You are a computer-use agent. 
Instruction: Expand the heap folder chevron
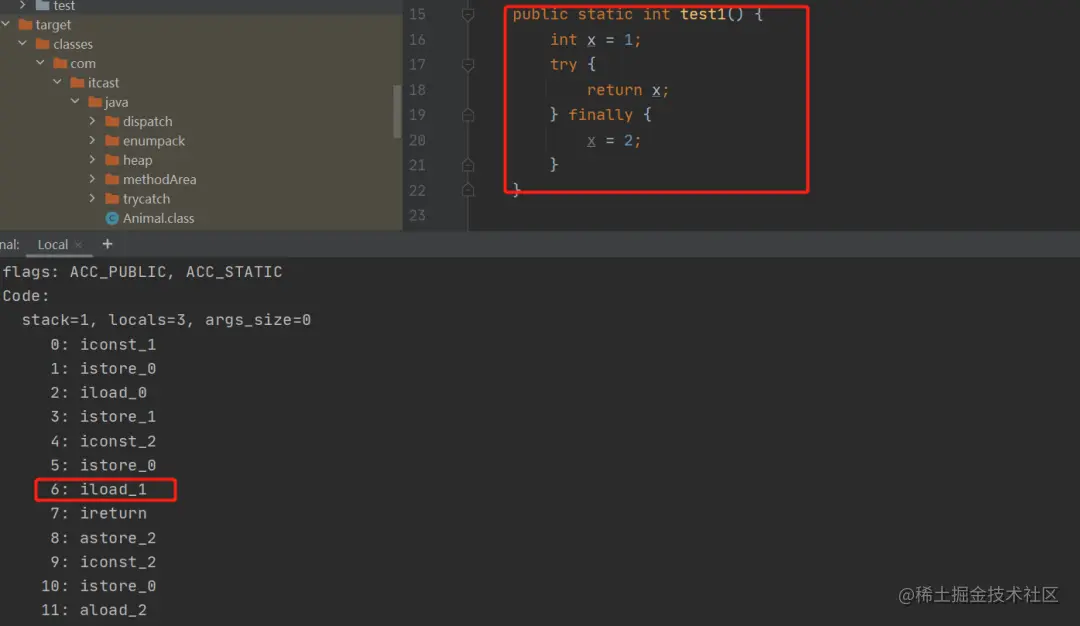pos(92,159)
